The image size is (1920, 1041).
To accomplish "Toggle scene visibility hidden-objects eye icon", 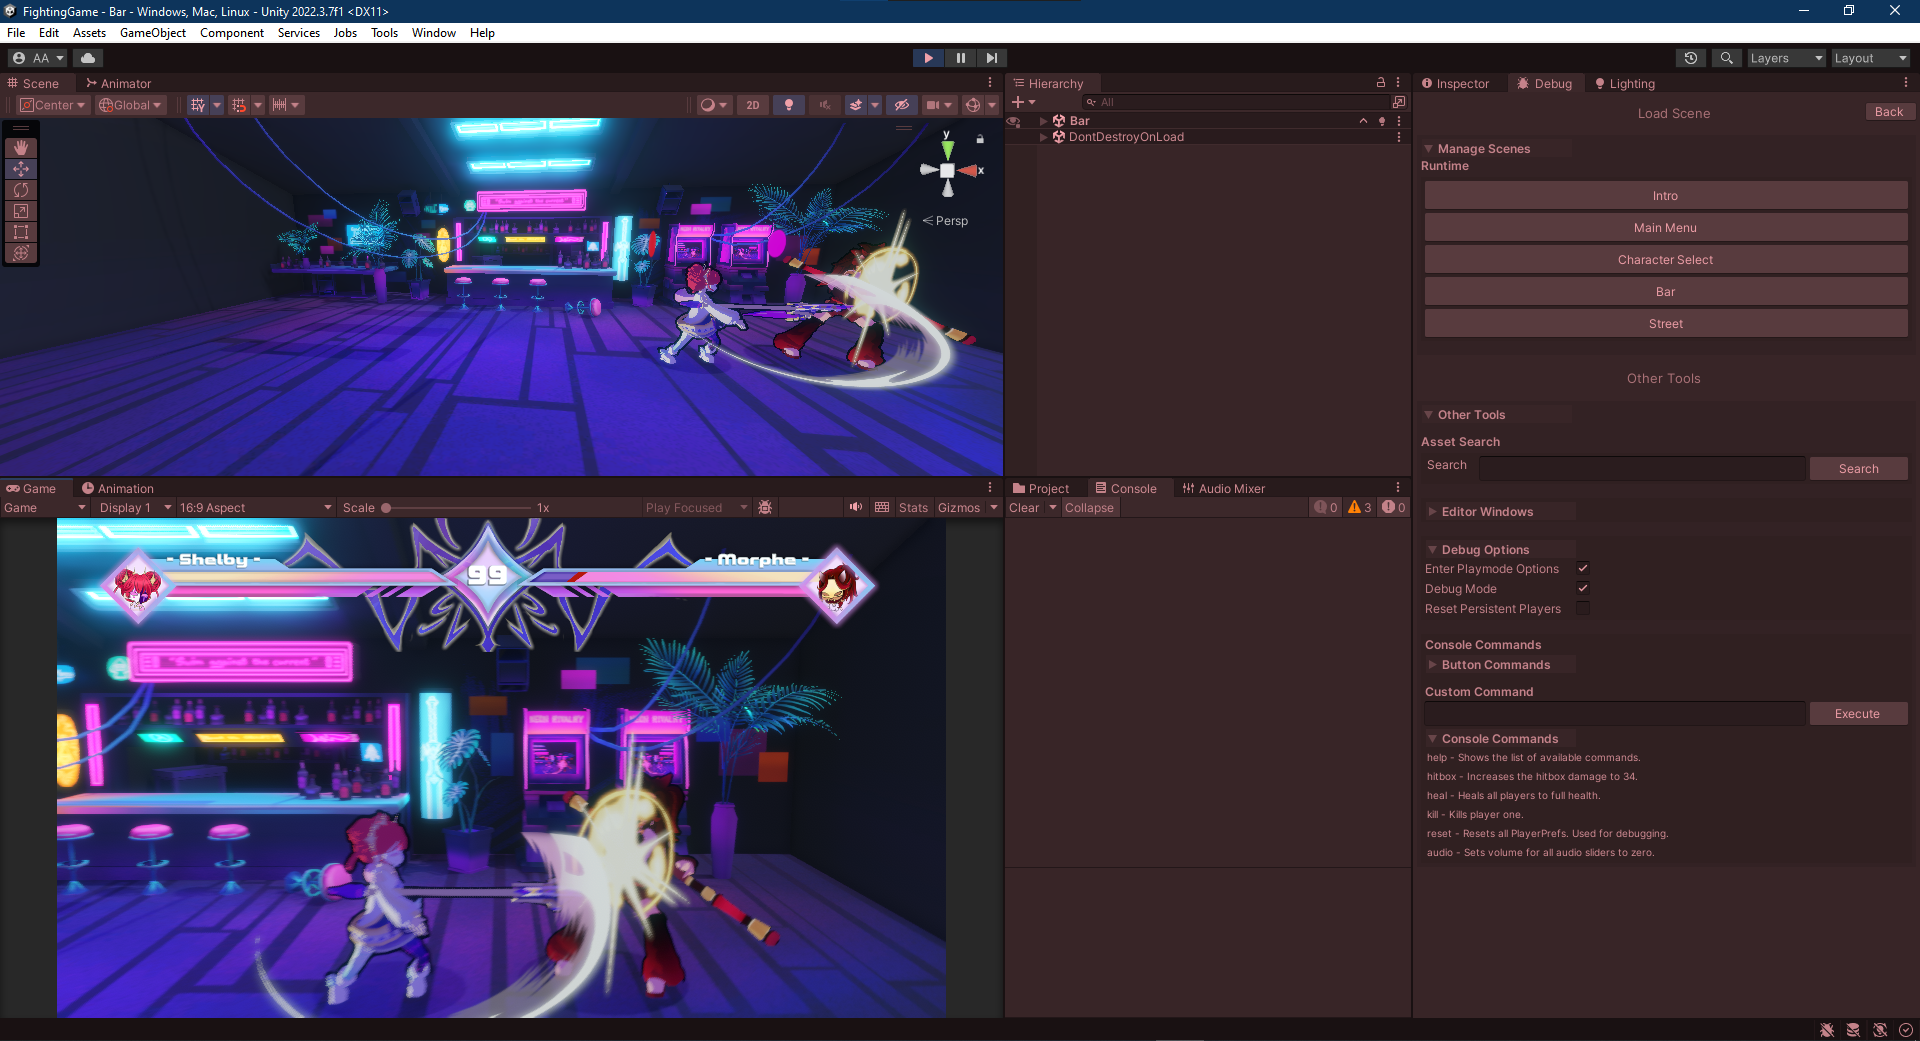I will point(902,105).
